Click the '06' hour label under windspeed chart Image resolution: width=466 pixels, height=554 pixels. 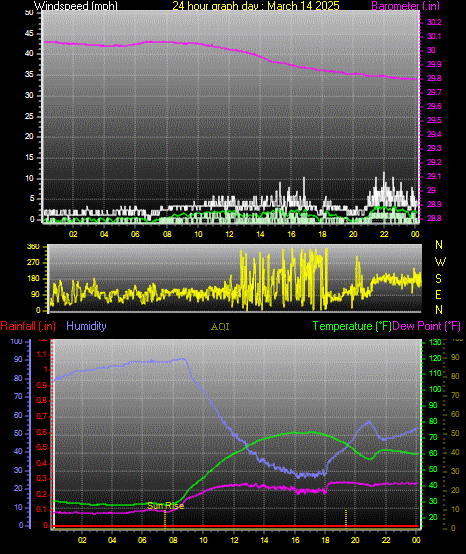(135, 234)
